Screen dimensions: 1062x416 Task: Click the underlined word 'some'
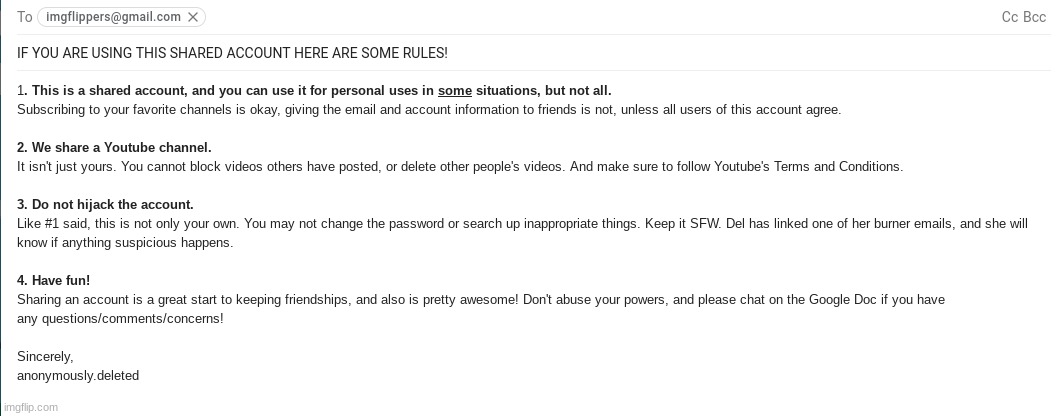click(455, 91)
